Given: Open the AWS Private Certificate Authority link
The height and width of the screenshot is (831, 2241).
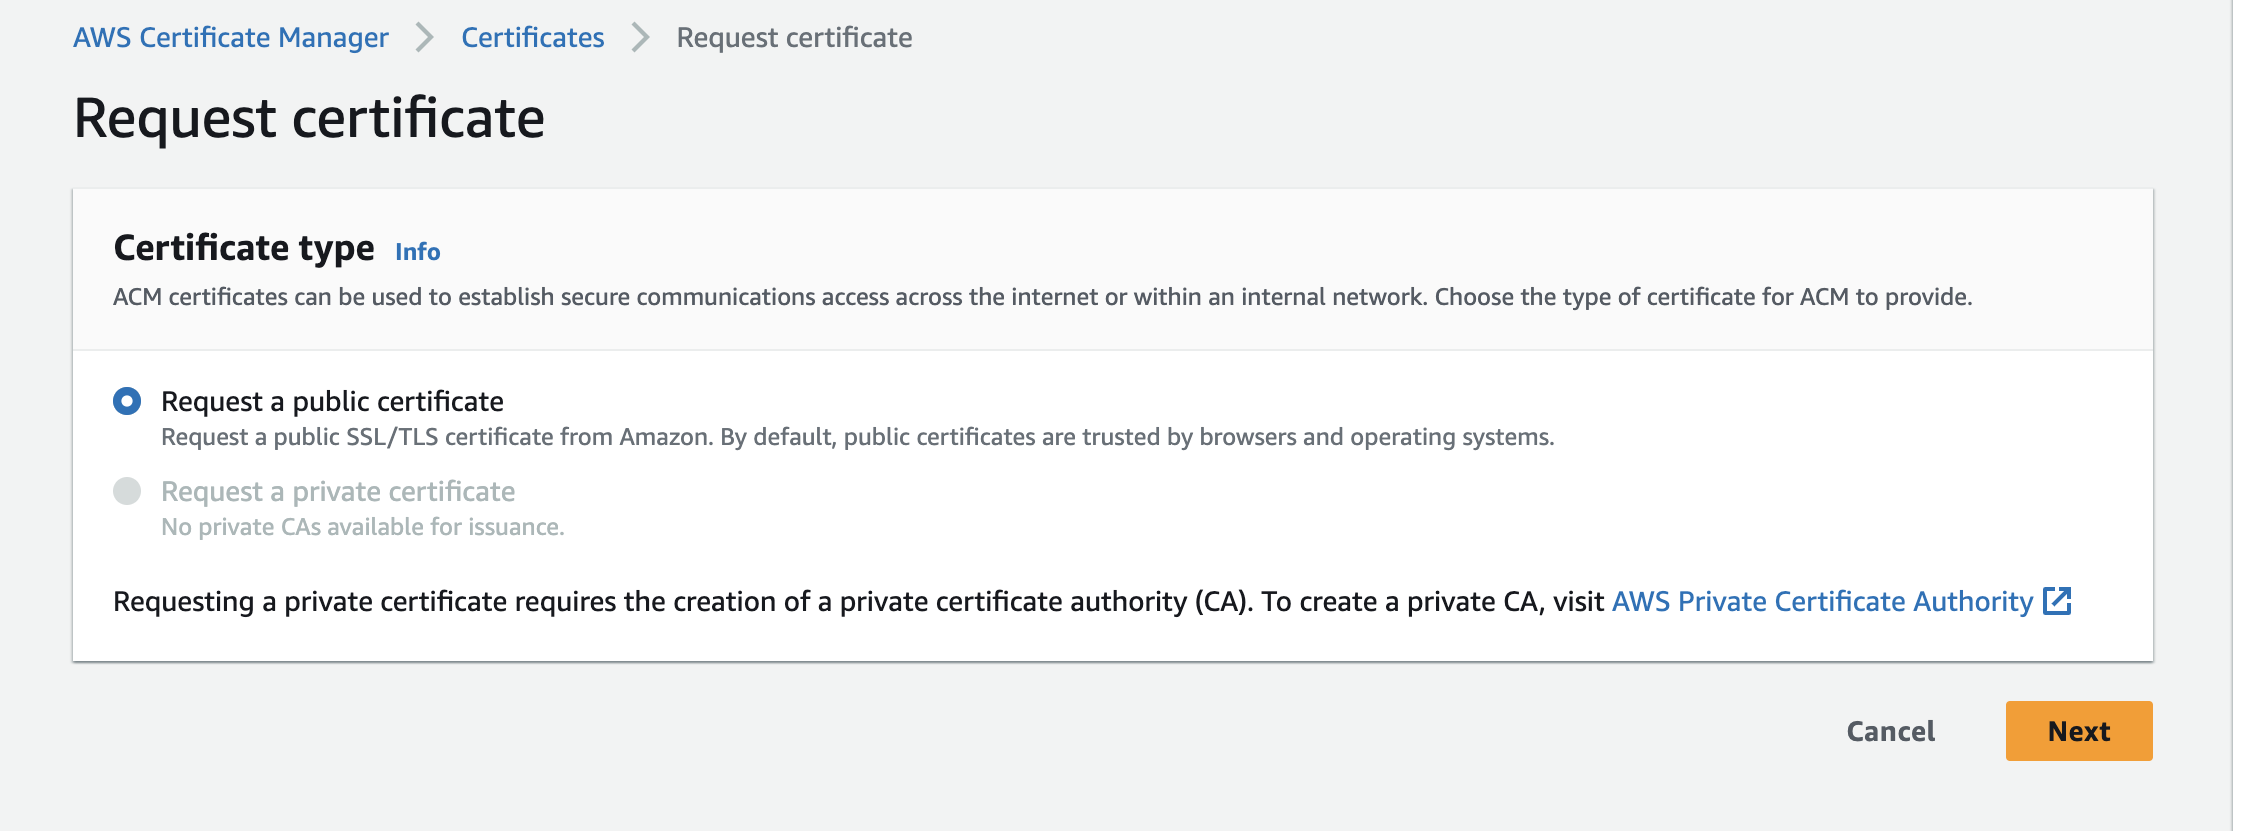Looking at the screenshot, I should (x=1822, y=601).
